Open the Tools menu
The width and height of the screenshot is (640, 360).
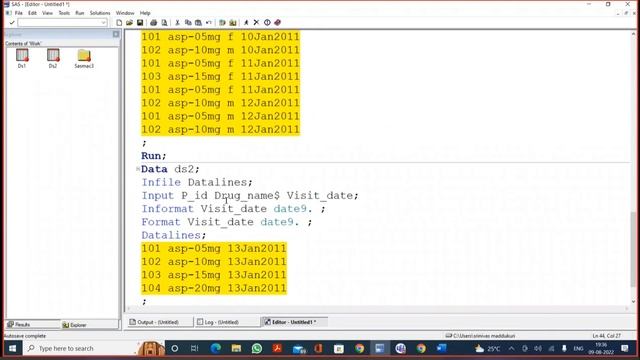tap(64, 13)
